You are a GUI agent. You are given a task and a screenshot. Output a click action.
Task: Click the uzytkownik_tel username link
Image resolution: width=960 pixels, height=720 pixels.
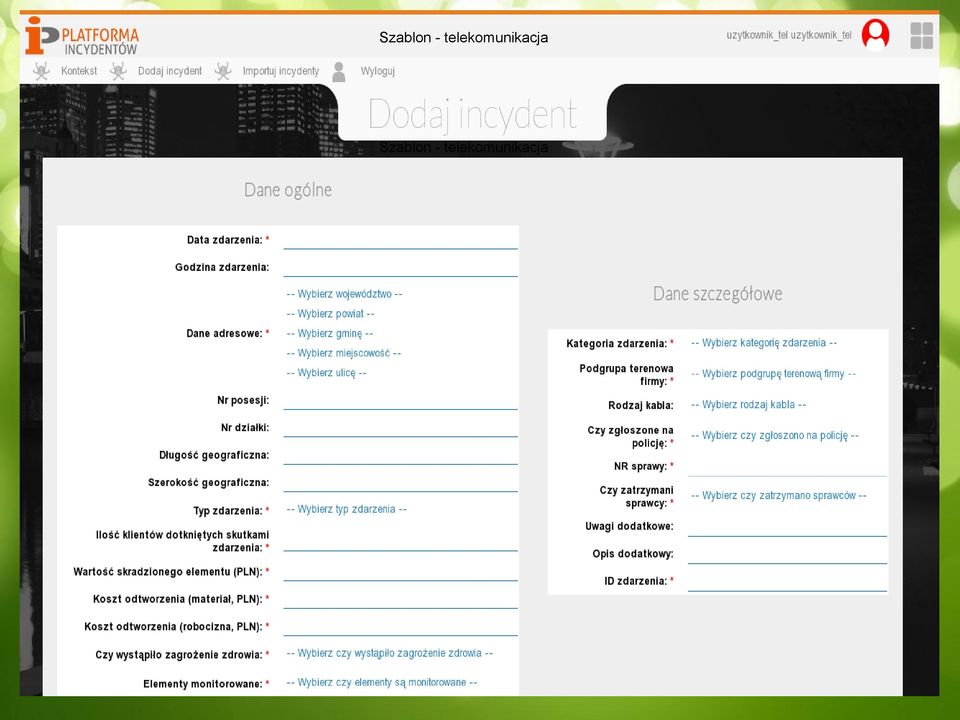pos(789,35)
